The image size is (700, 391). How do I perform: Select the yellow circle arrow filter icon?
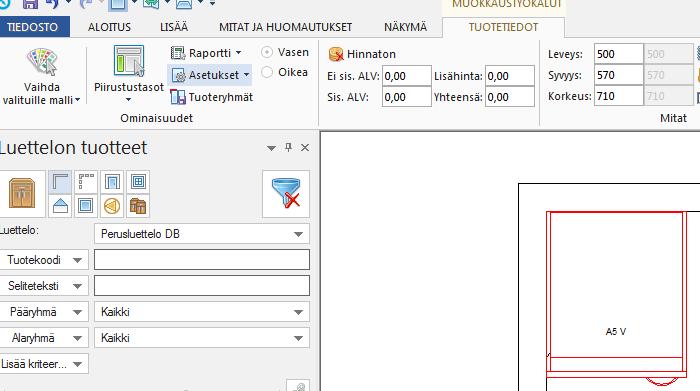[x=112, y=206]
